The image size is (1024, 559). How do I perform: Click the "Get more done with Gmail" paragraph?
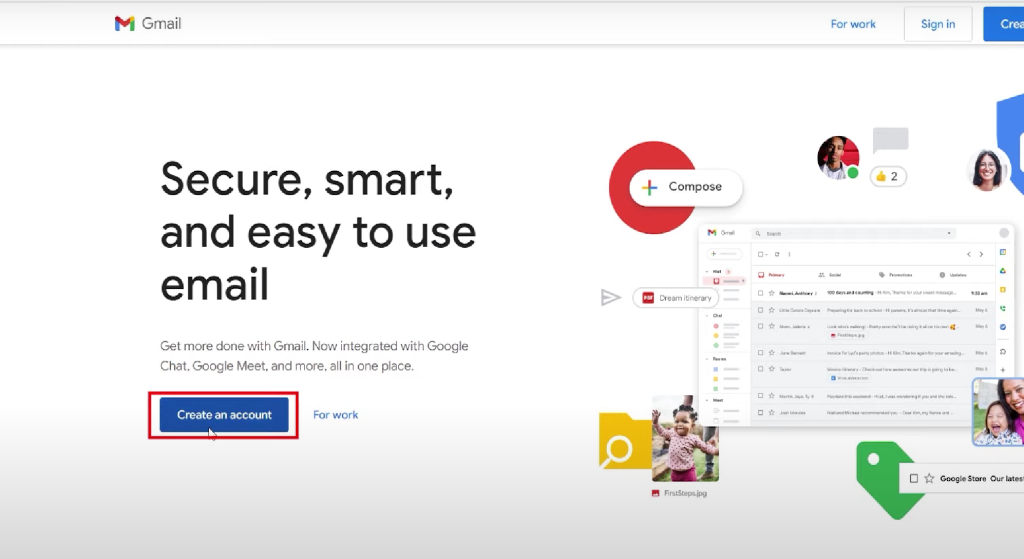314,356
